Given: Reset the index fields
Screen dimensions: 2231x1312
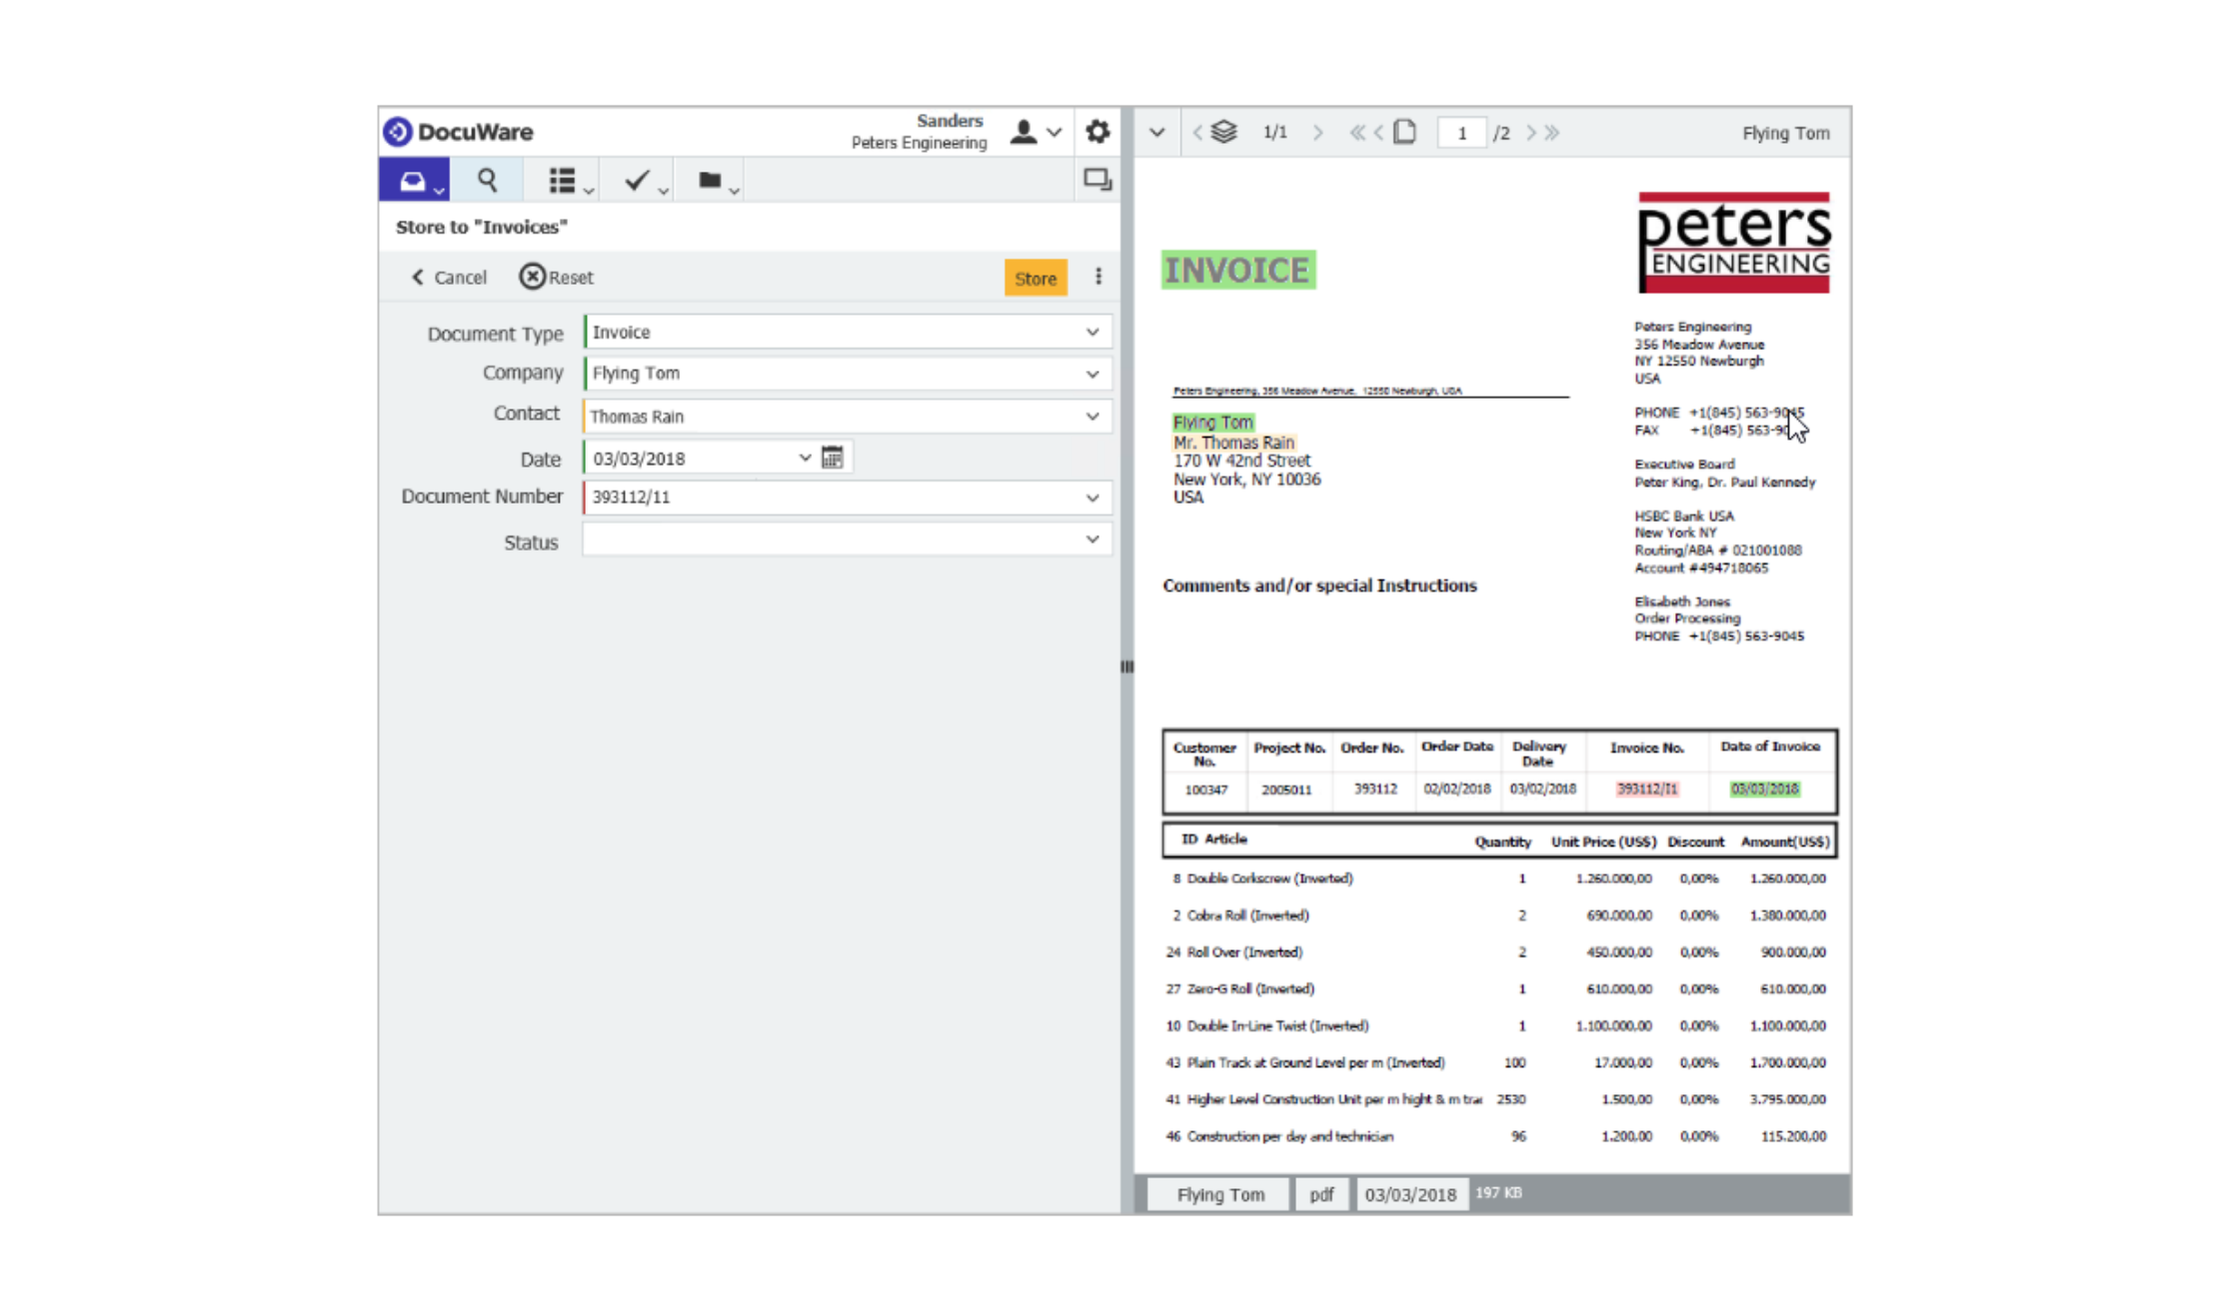Looking at the screenshot, I should point(556,277).
